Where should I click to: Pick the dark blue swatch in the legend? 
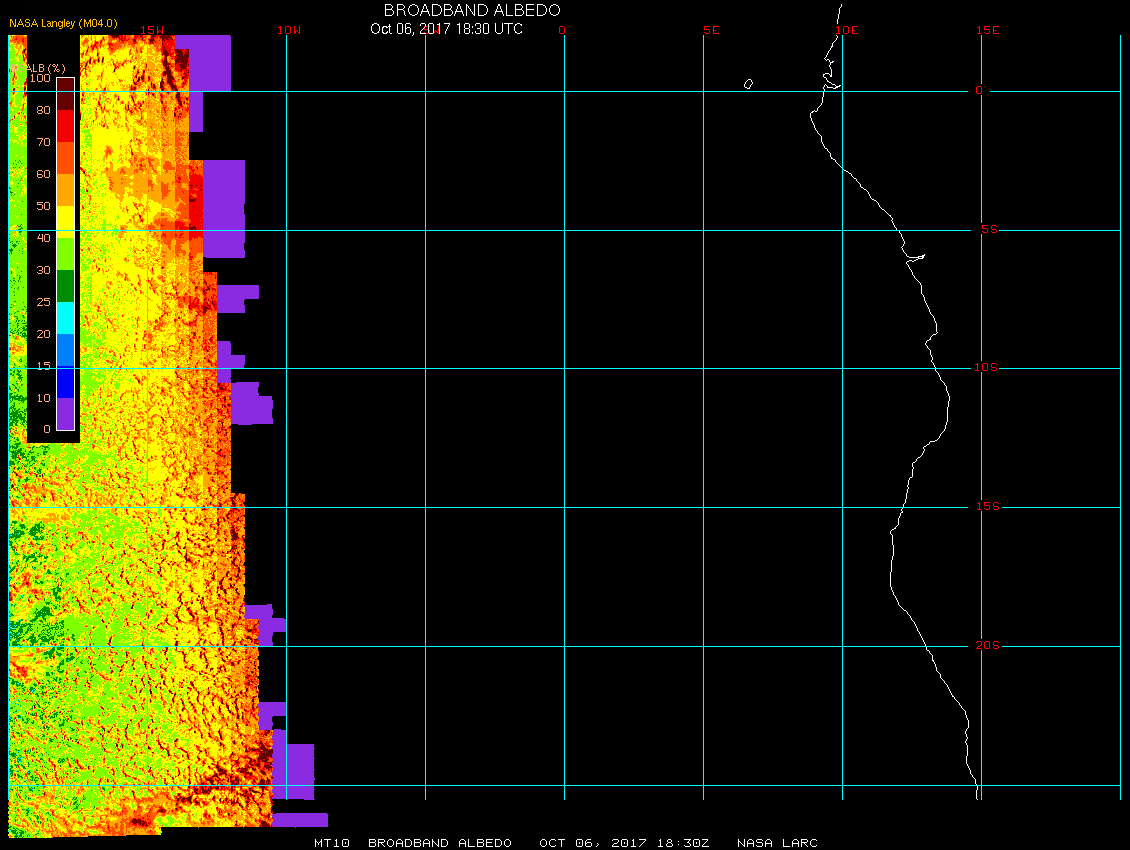coord(65,382)
